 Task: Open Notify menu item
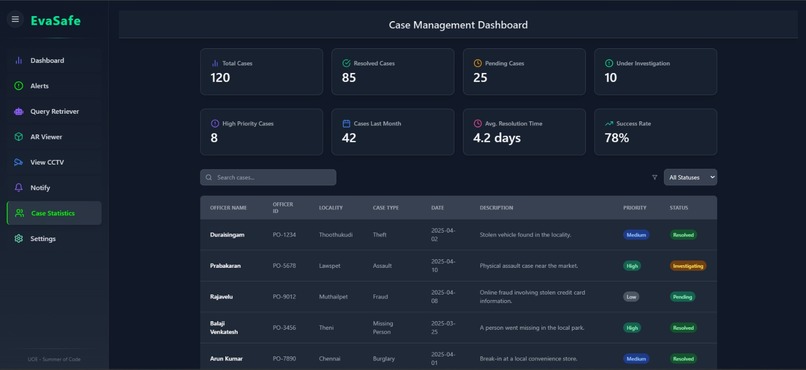(x=54, y=188)
